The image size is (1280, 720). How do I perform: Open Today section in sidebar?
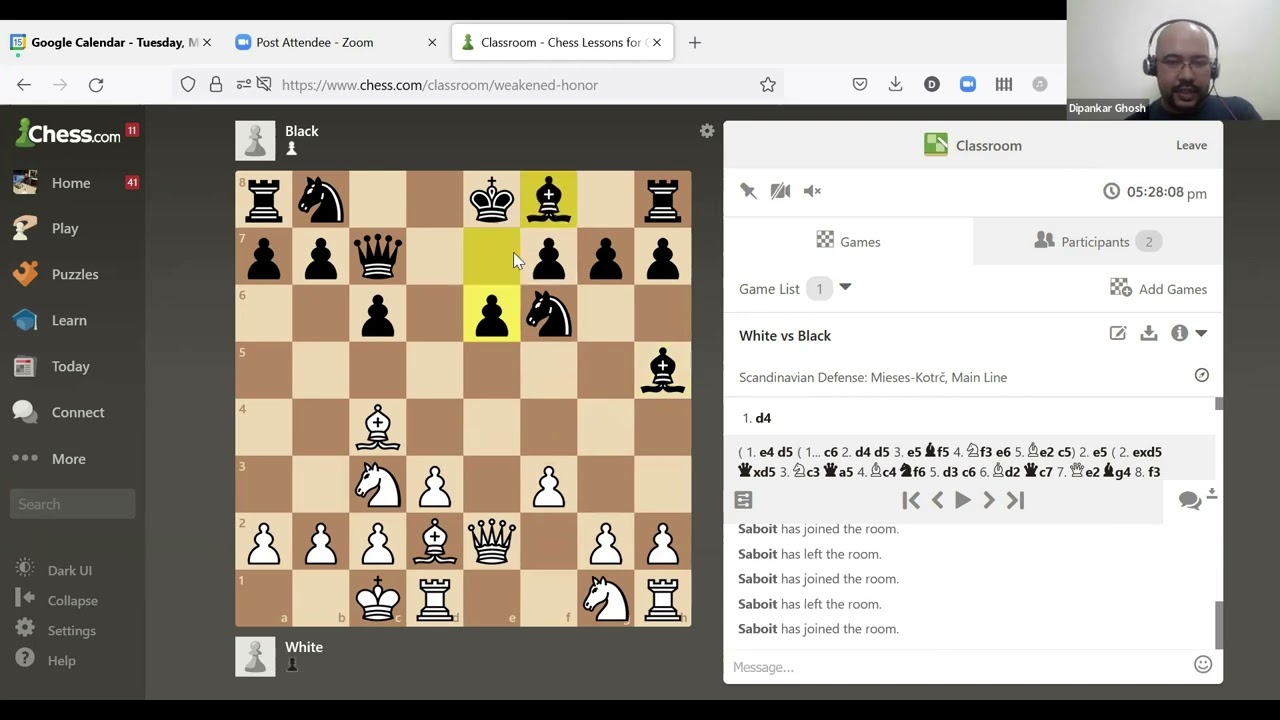click(x=70, y=366)
